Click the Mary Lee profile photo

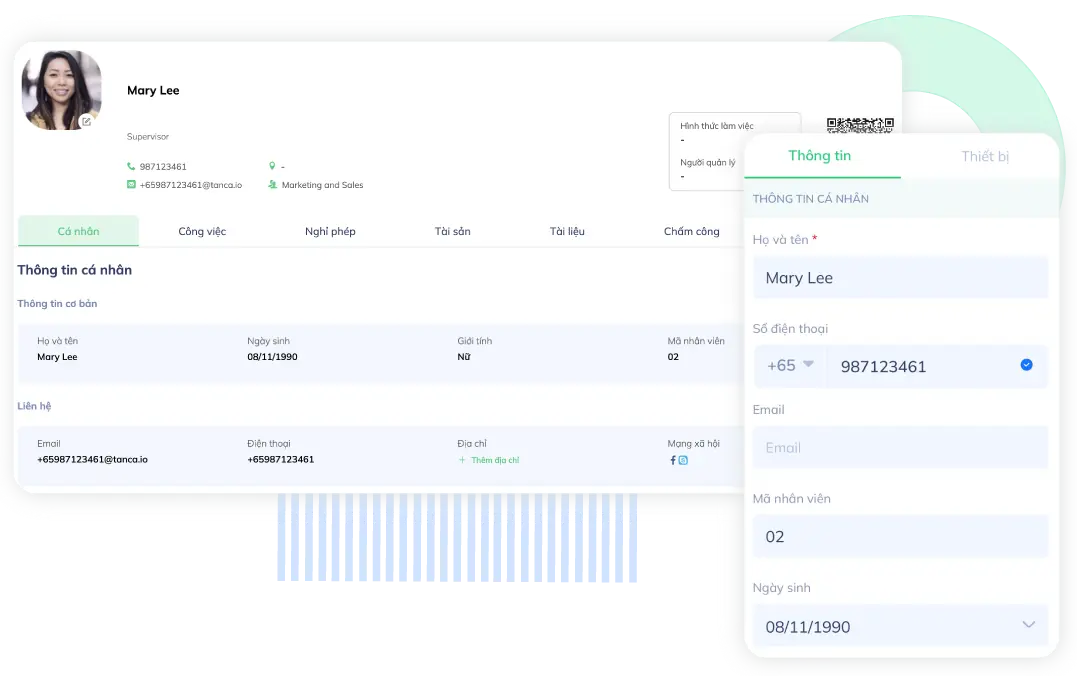click(62, 90)
